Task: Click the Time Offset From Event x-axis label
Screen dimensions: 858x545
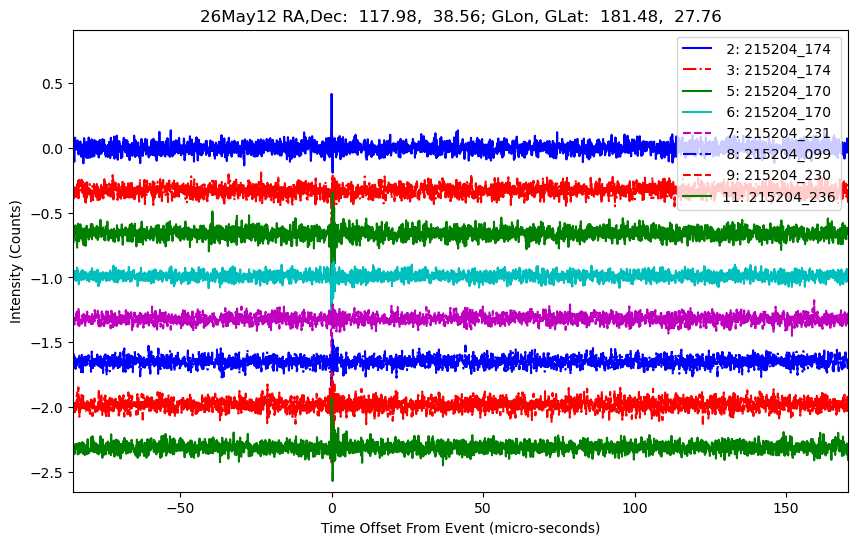Action: (x=460, y=528)
